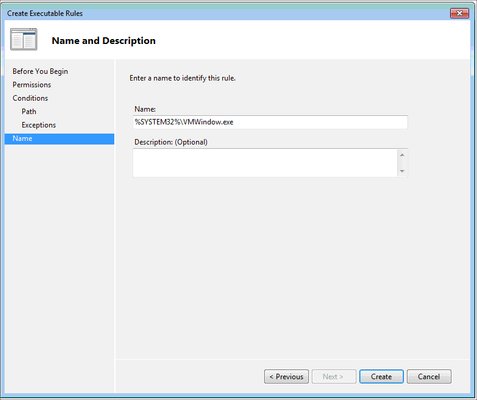Go back with the Previous button

coord(286,377)
